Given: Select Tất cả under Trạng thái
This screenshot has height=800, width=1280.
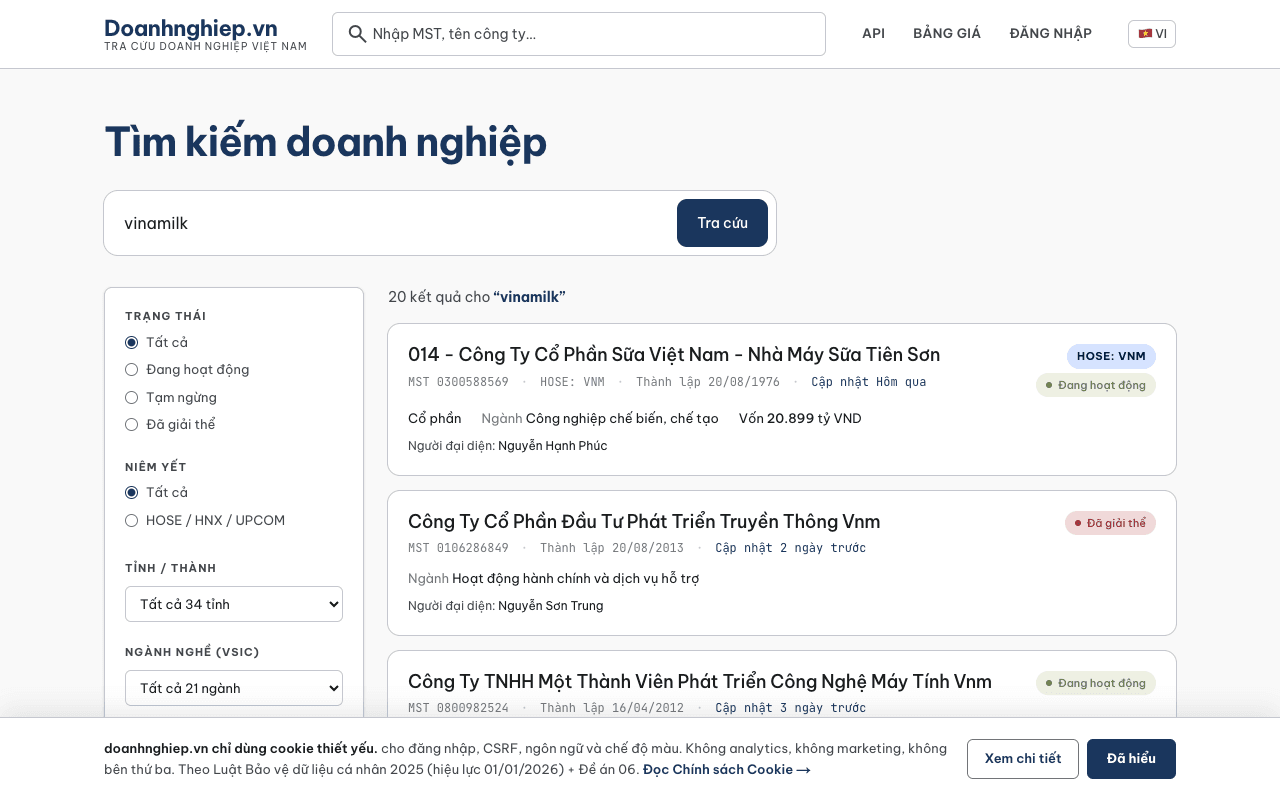Looking at the screenshot, I should tap(131, 343).
